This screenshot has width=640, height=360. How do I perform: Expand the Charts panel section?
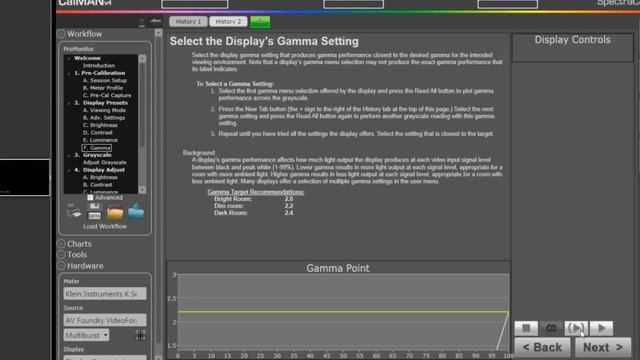[x=61, y=244]
